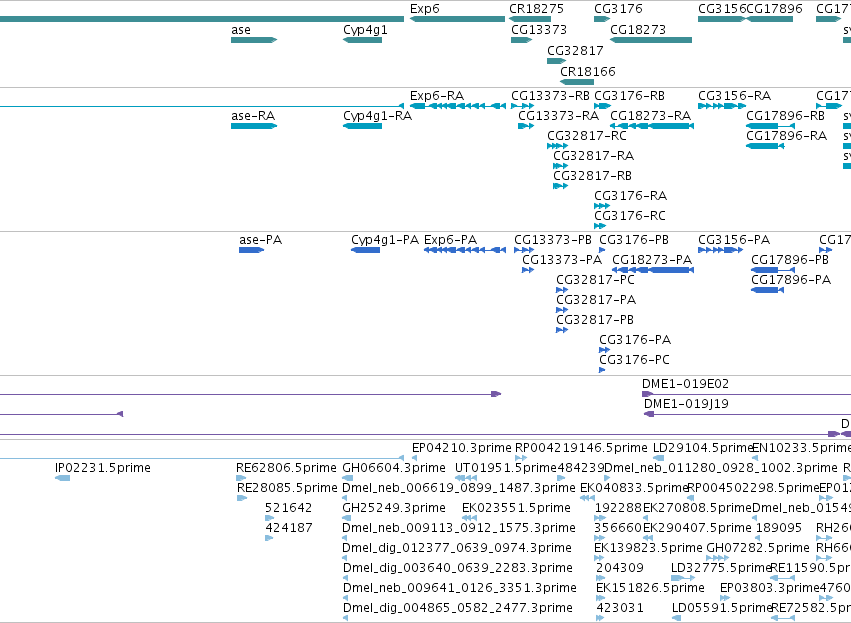Click the CG3176-RB transcript label
This screenshot has width=851, height=623.
630,96
